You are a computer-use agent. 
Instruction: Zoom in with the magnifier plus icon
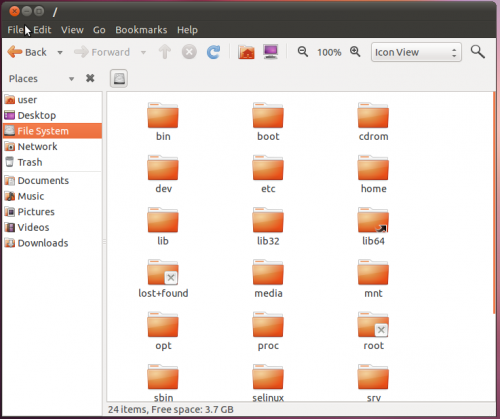click(355, 52)
